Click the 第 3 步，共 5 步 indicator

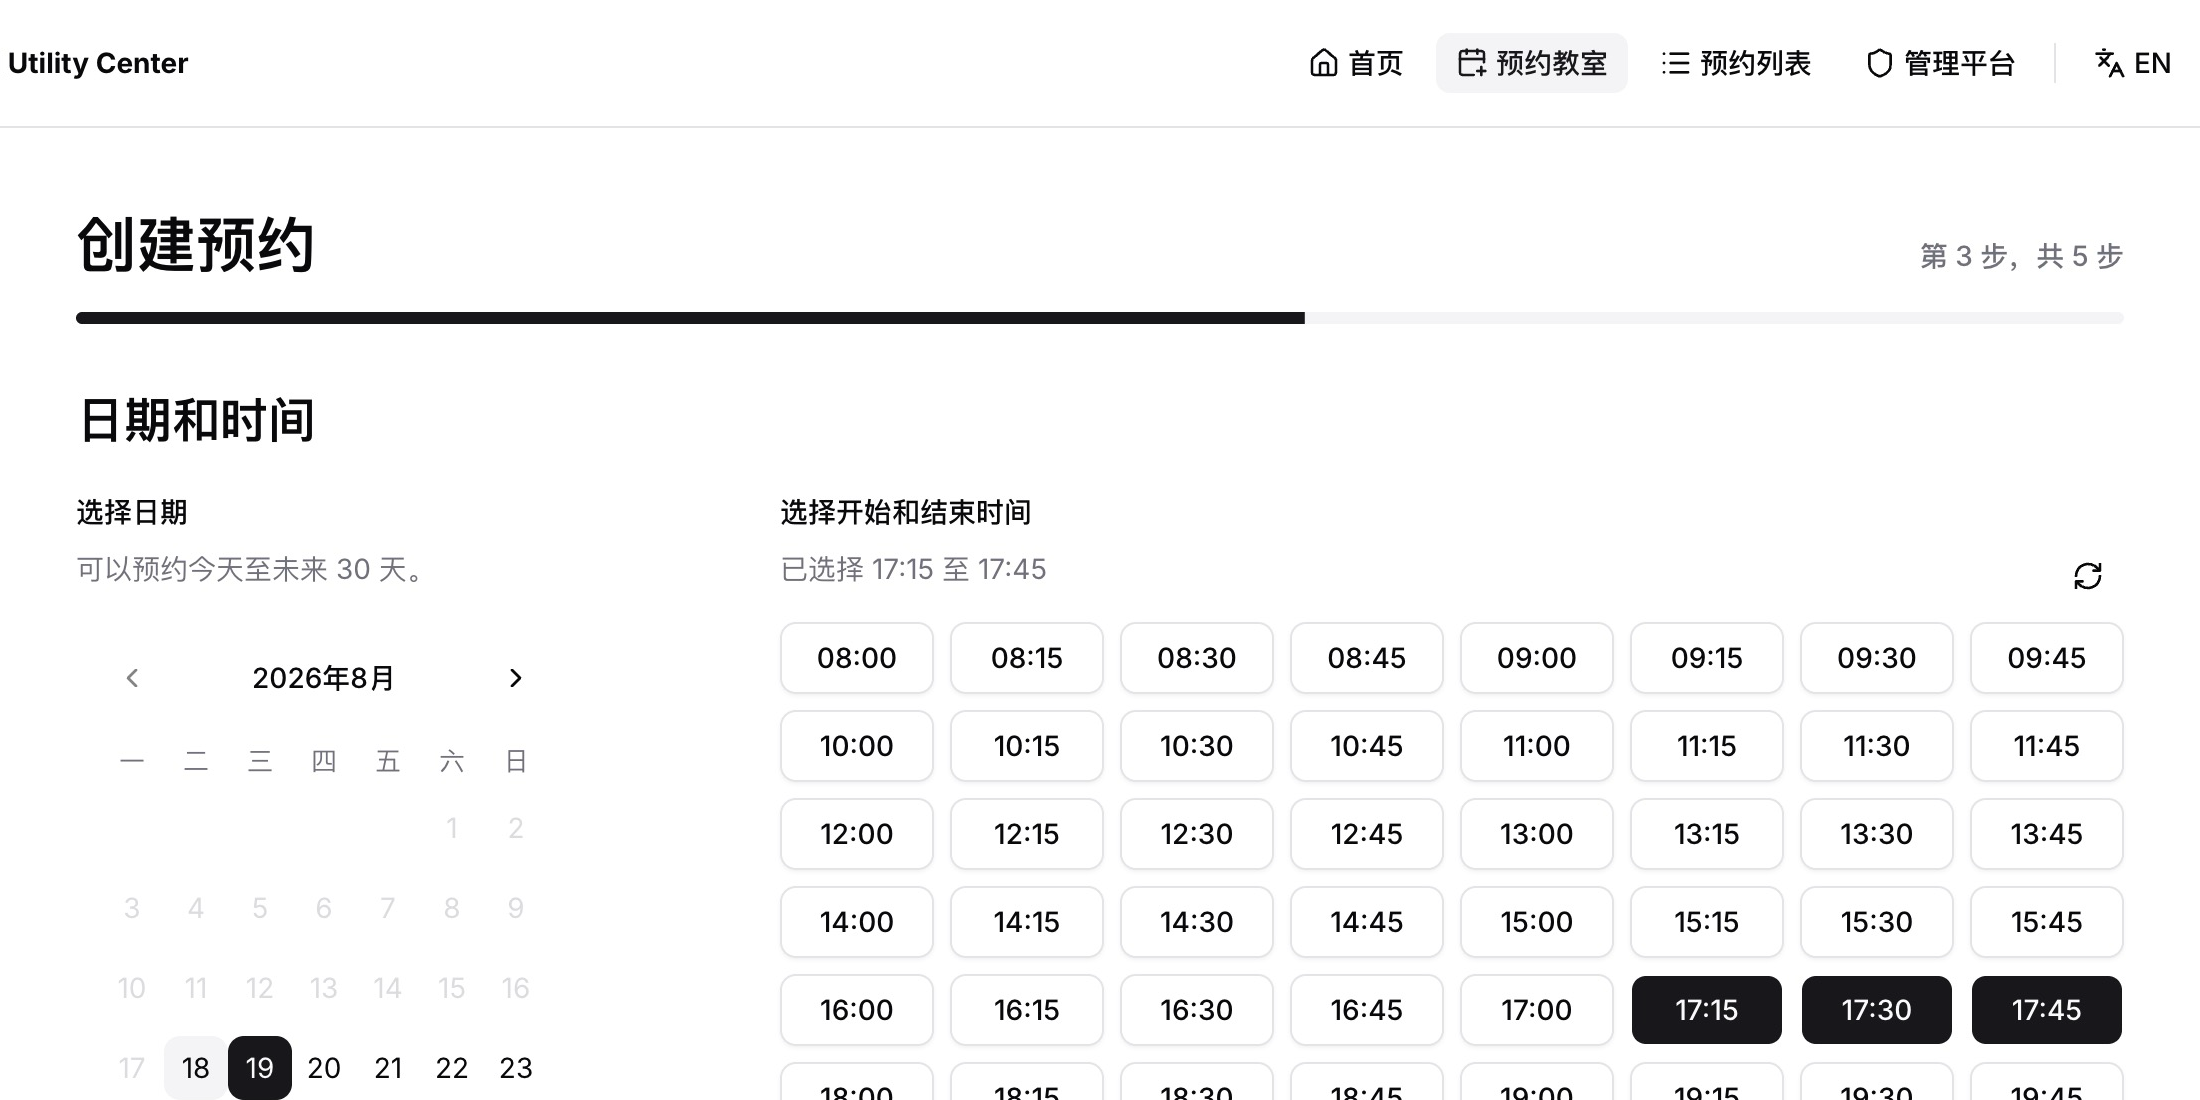pos(2021,256)
